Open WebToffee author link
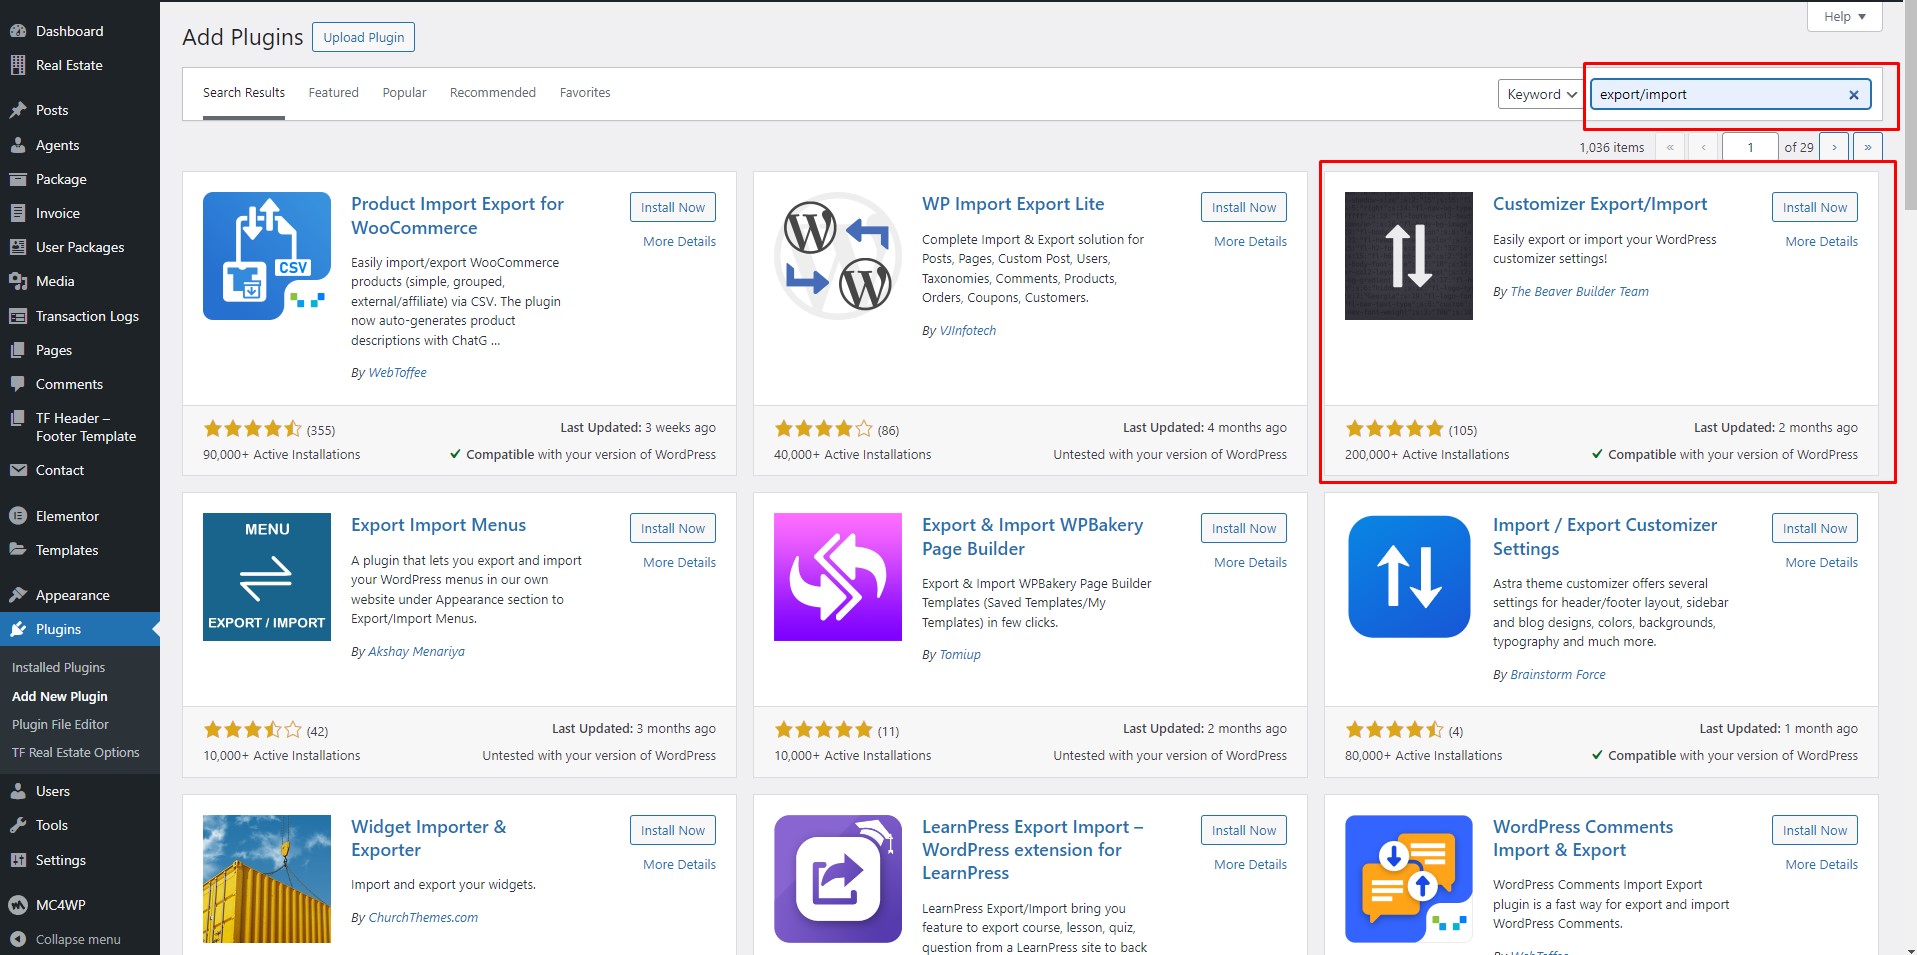Image resolution: width=1917 pixels, height=955 pixels. point(397,372)
